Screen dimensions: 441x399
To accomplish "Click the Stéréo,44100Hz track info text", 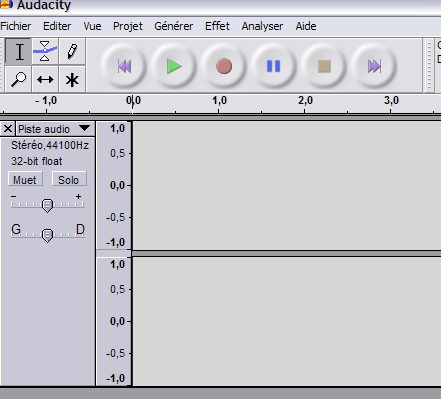I will point(50,145).
